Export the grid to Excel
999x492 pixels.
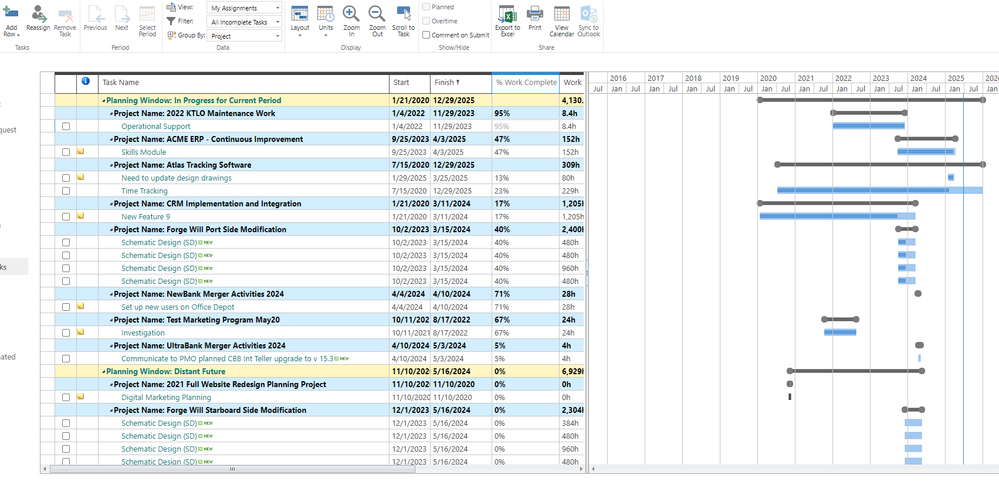click(x=508, y=15)
